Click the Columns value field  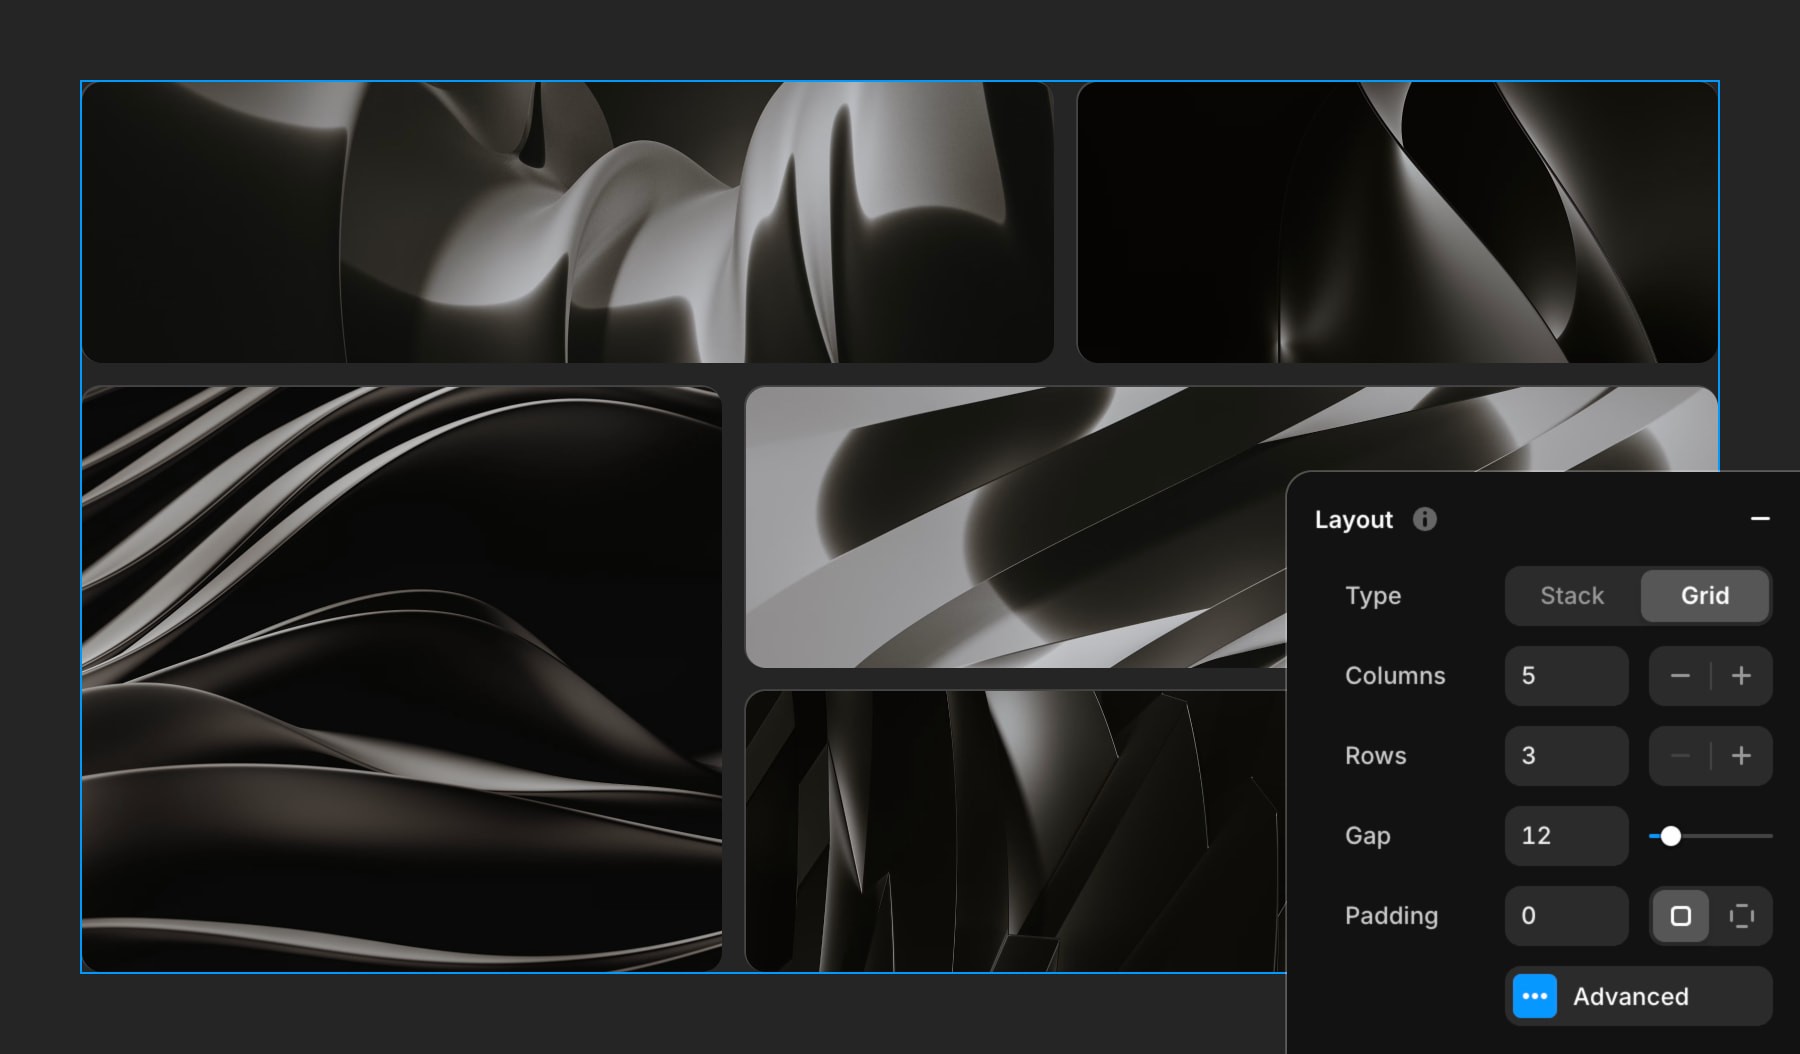pos(1566,676)
